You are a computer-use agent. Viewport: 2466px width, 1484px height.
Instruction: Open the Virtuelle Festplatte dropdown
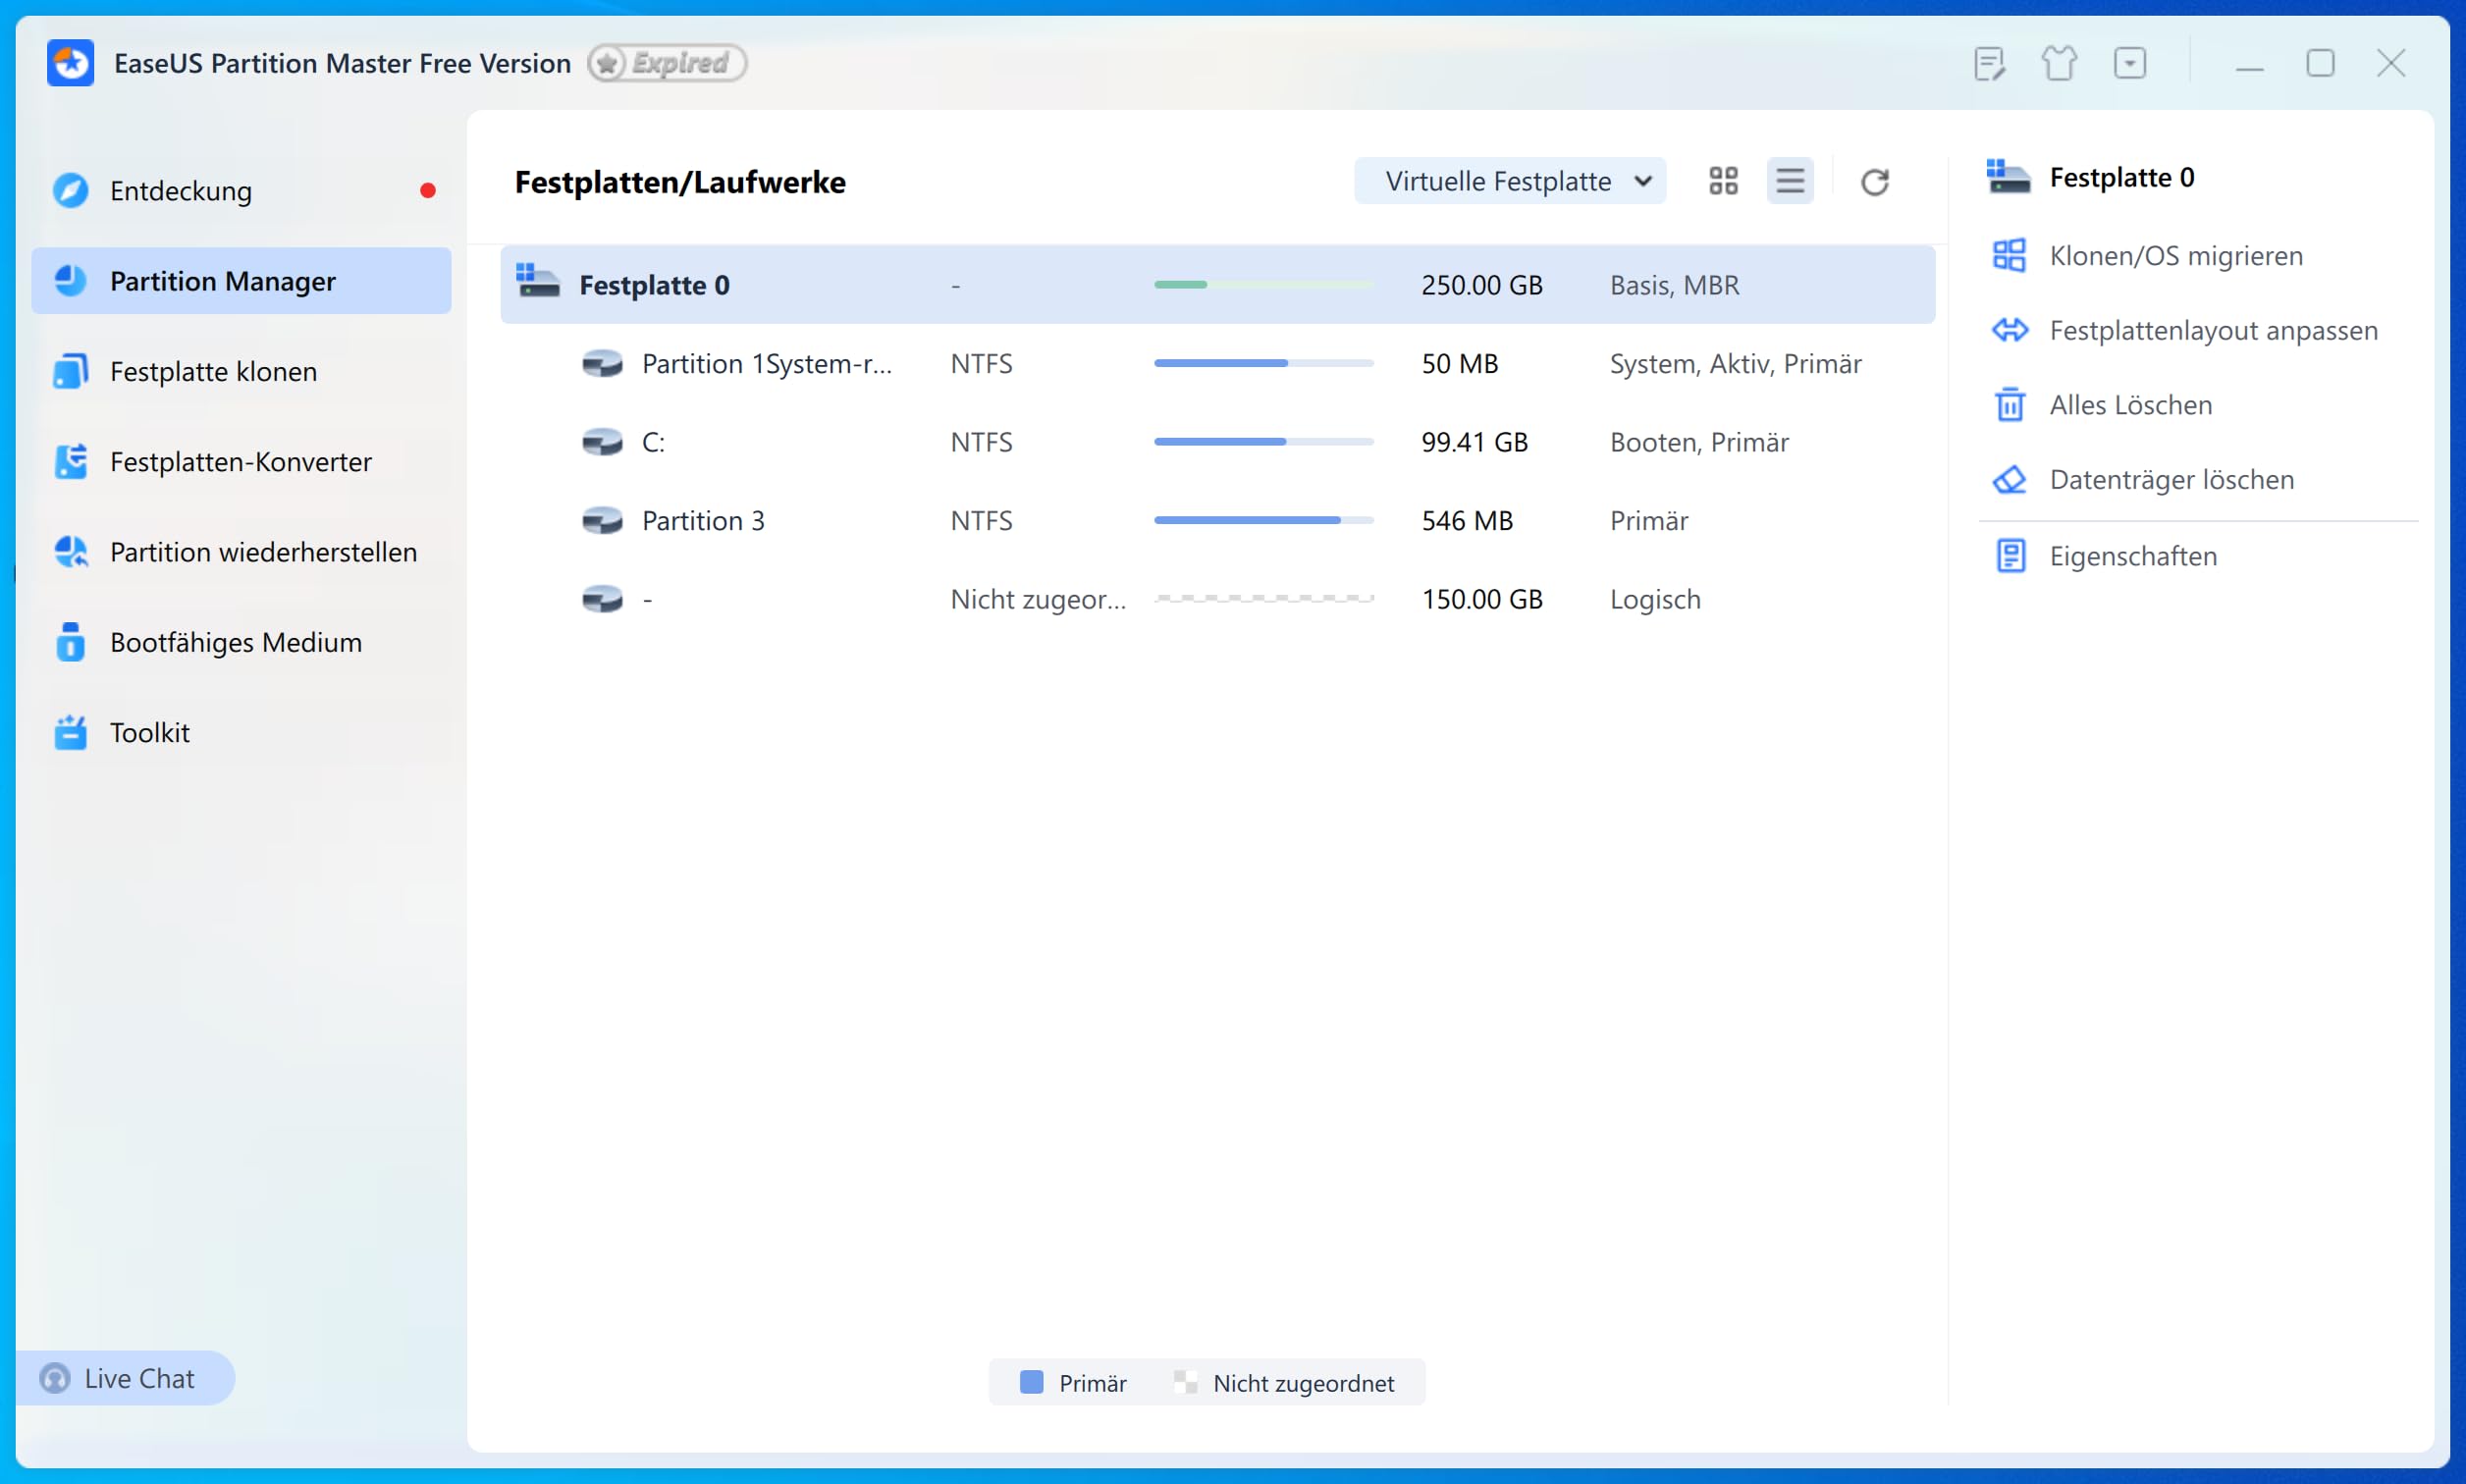(1510, 181)
